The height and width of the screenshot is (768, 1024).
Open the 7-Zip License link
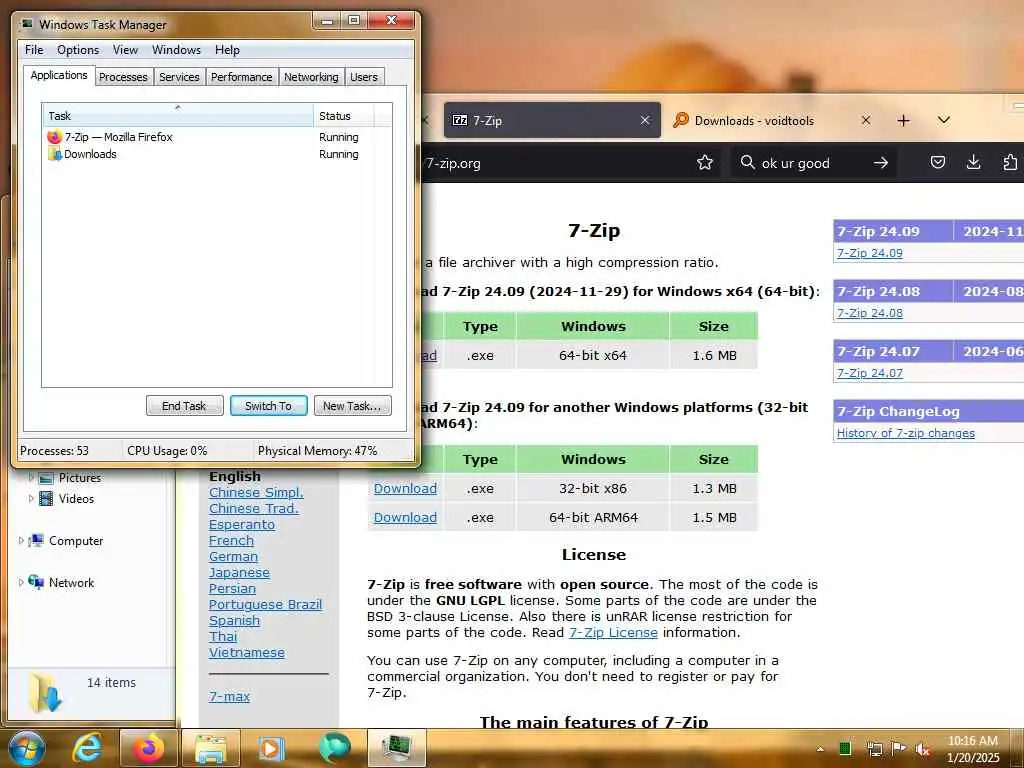click(613, 632)
